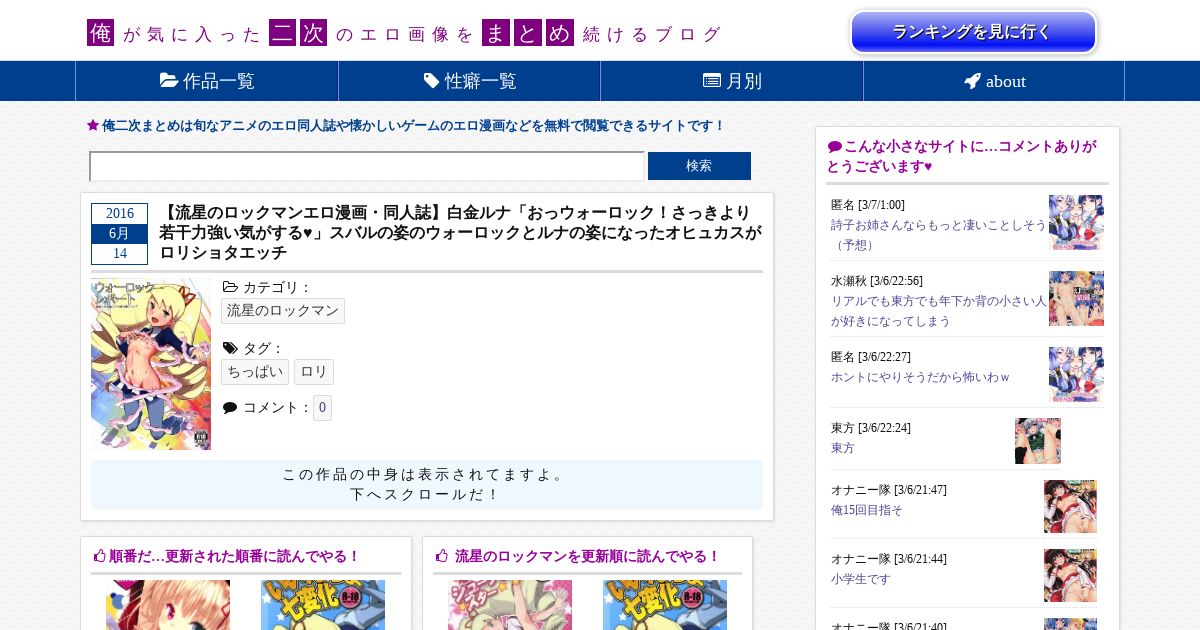Focus the search text field
The width and height of the screenshot is (1200, 630).
[367, 166]
